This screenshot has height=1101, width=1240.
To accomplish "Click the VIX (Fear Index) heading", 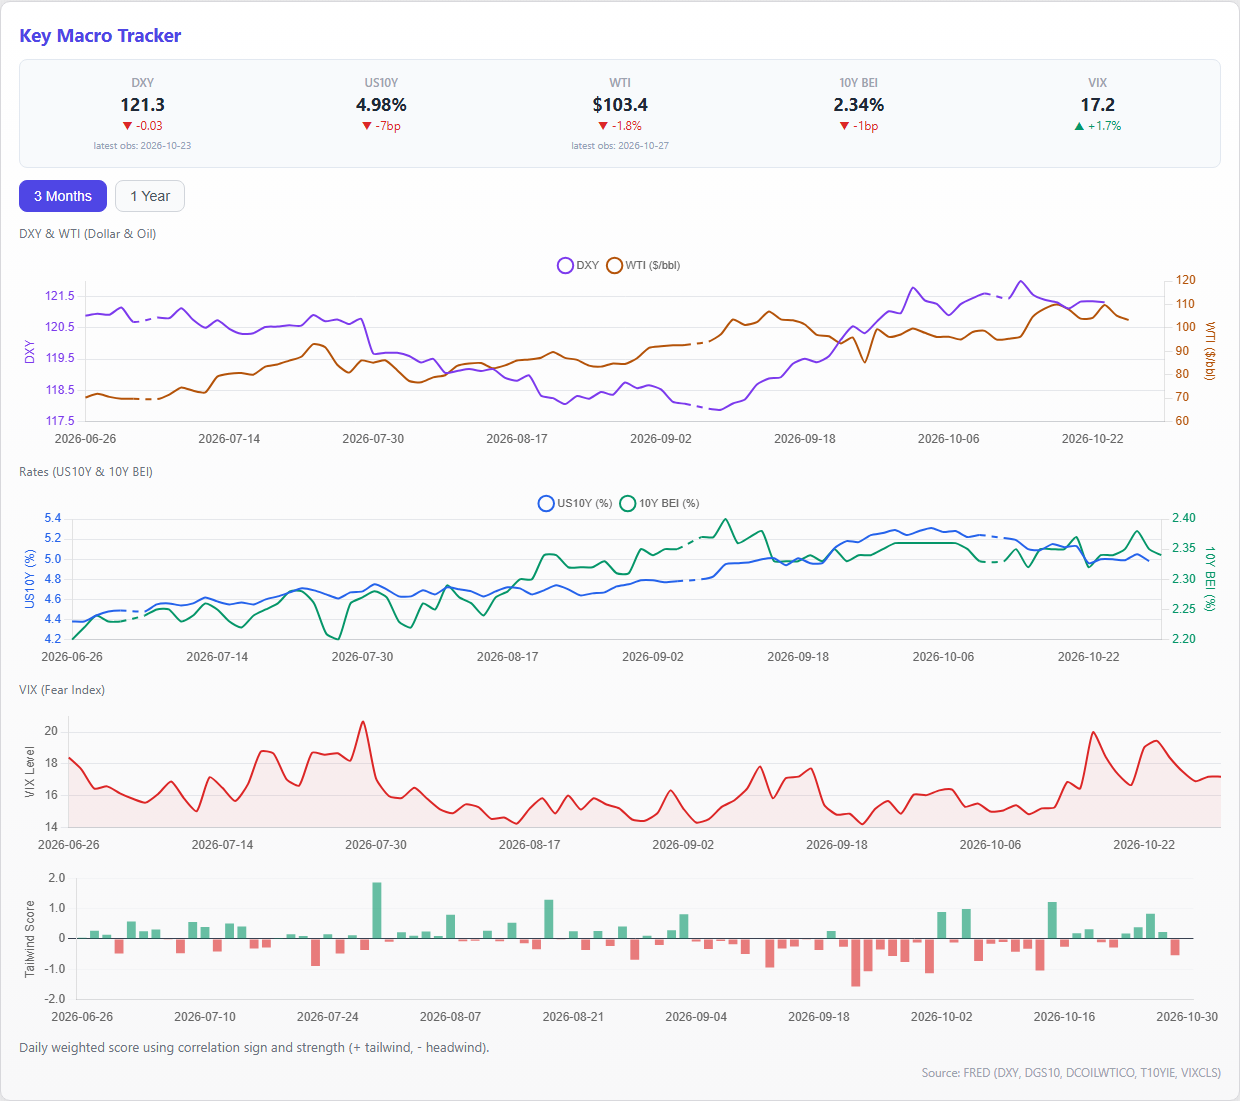I will click(x=62, y=690).
